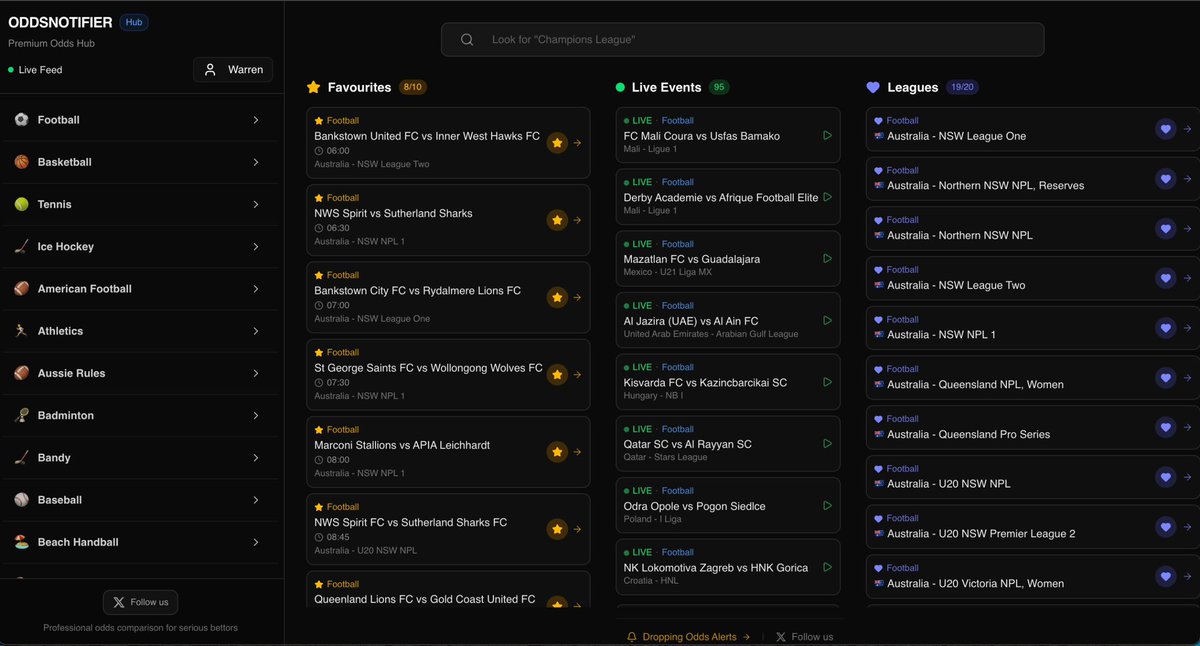Image resolution: width=1200 pixels, height=646 pixels.
Task: Click the Ice Hockey icon
Action: [x=22, y=246]
